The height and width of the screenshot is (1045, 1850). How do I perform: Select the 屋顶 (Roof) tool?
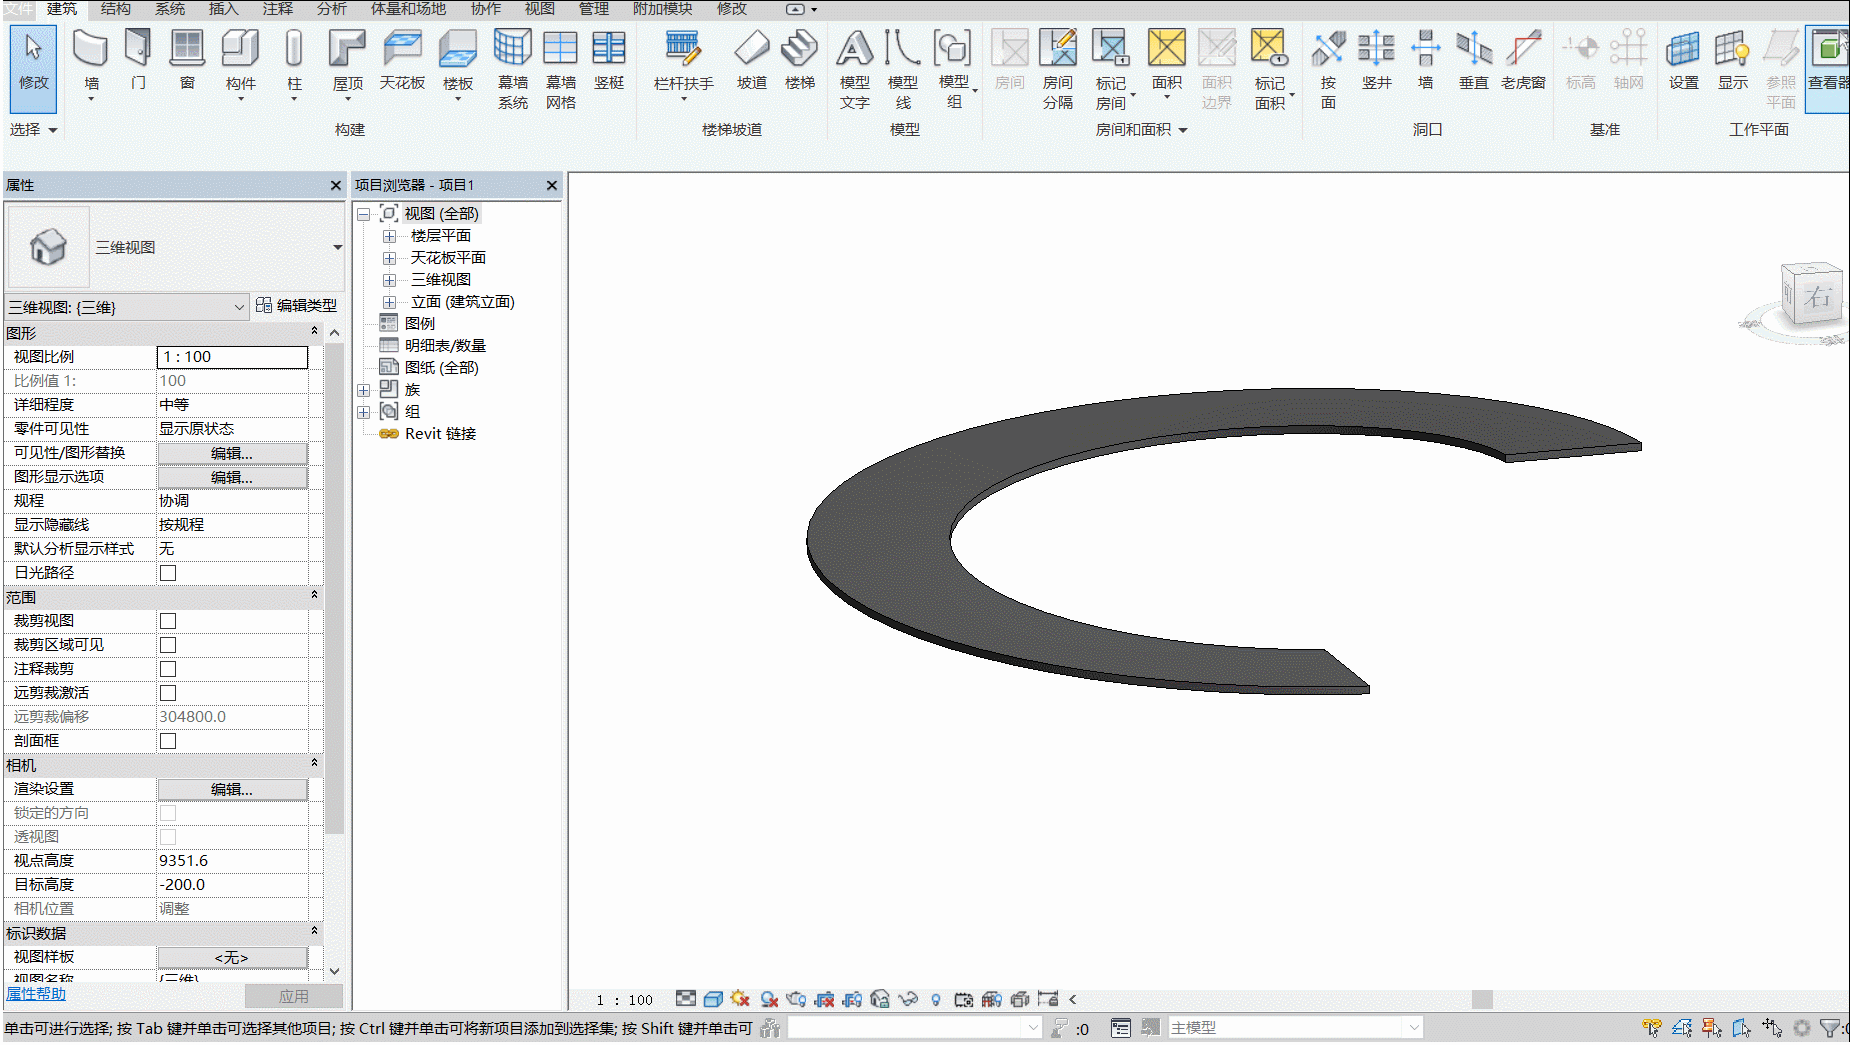[x=347, y=64]
